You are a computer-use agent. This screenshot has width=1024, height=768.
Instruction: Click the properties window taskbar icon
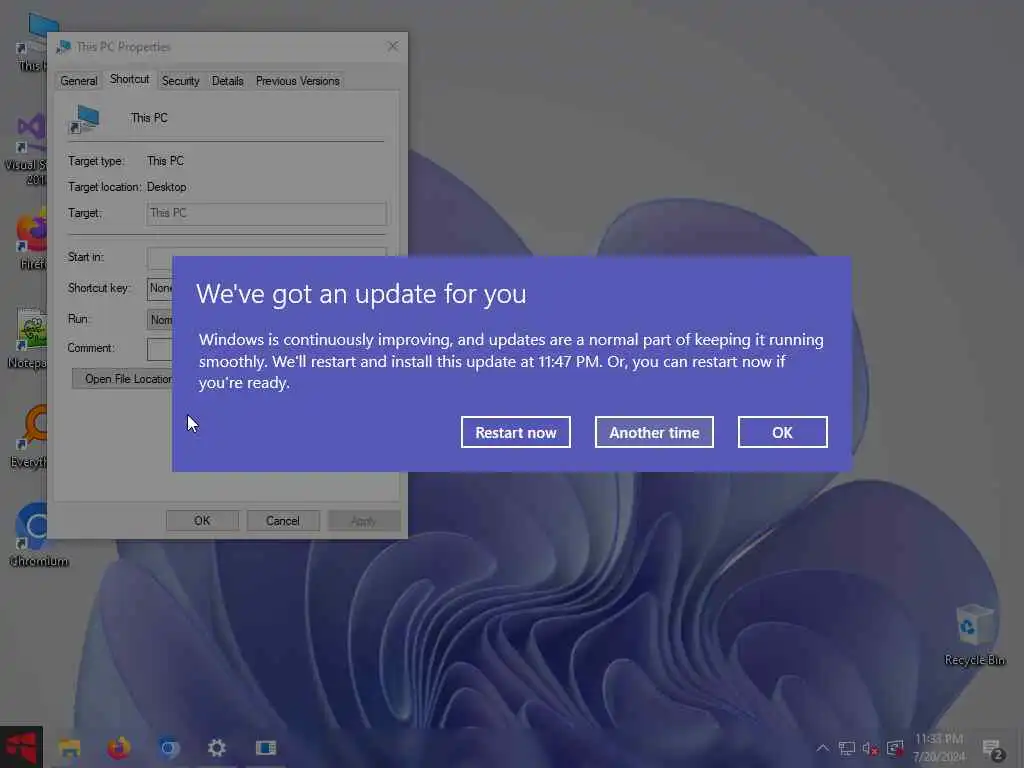[x=266, y=747]
